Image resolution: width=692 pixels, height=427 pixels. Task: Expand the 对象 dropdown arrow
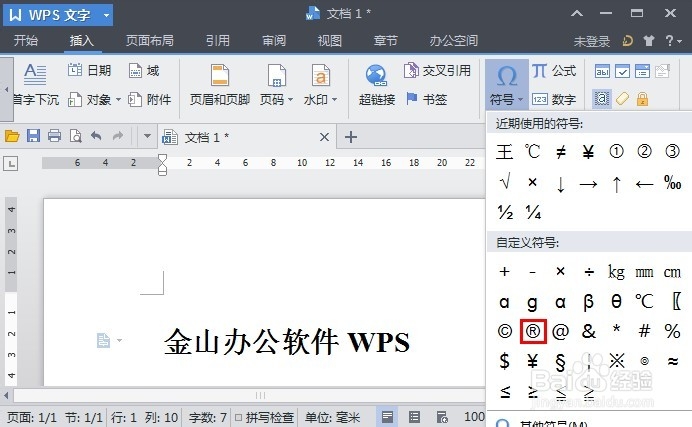tap(118, 100)
